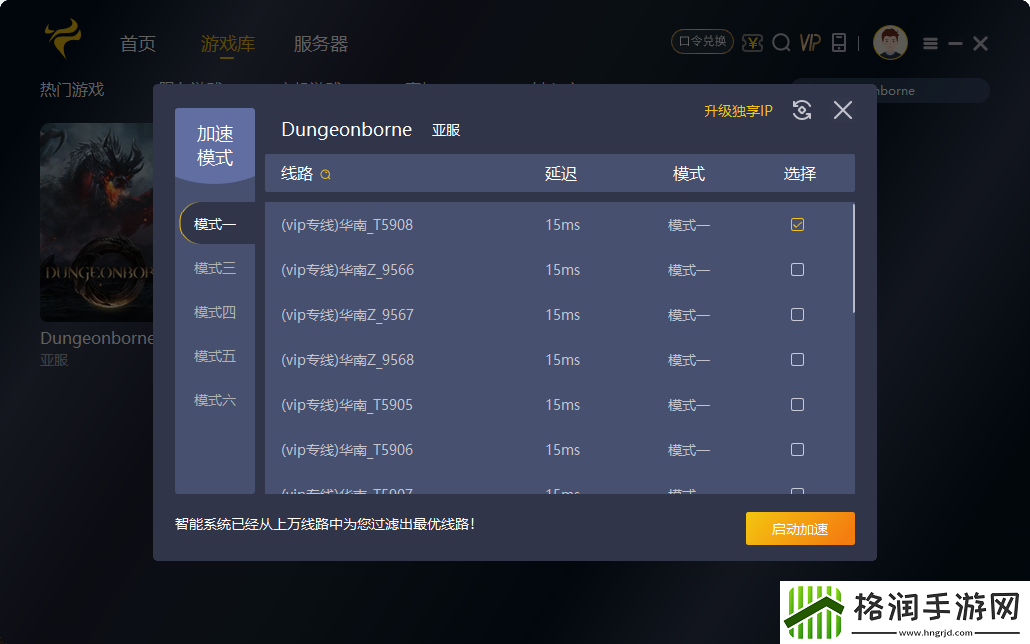Click the mobile device icon in the titlebar
The width and height of the screenshot is (1030, 644).
841,43
